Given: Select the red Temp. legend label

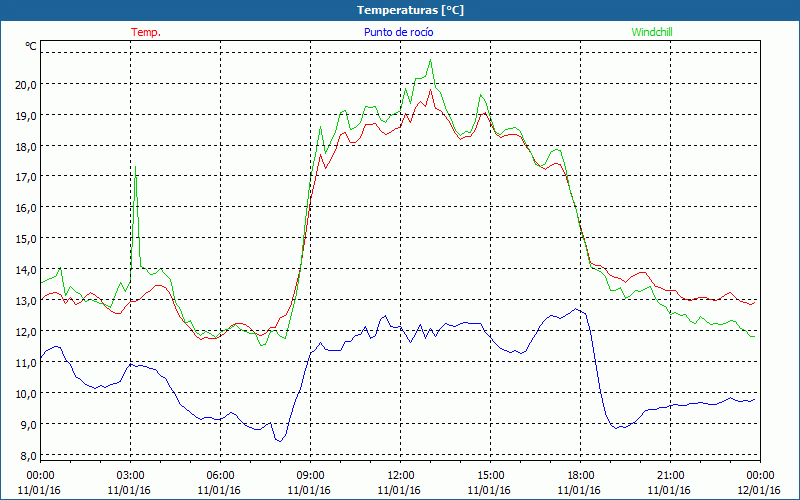Looking at the screenshot, I should 146,32.
